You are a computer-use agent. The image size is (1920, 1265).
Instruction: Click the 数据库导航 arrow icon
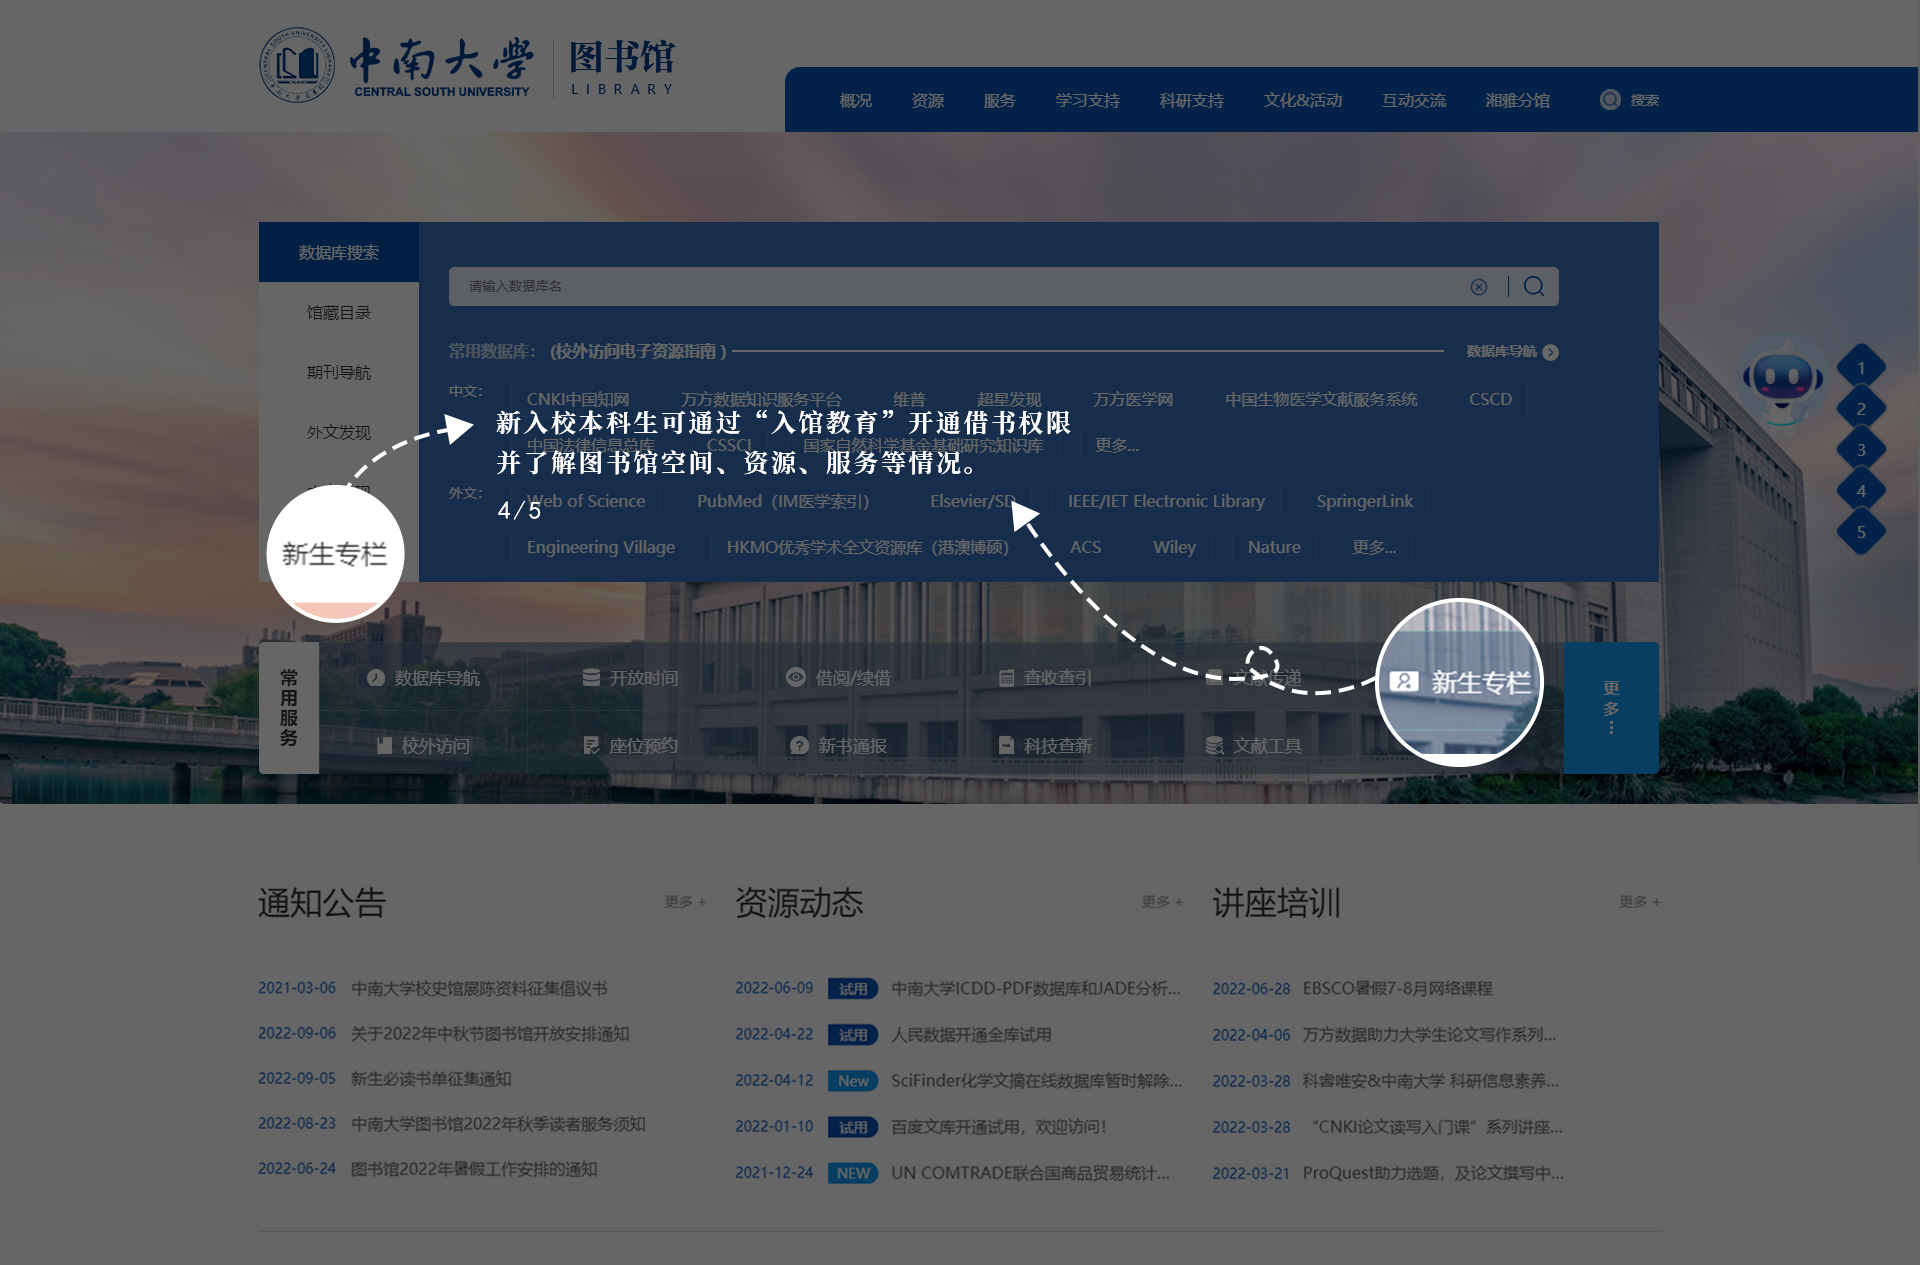[1550, 352]
